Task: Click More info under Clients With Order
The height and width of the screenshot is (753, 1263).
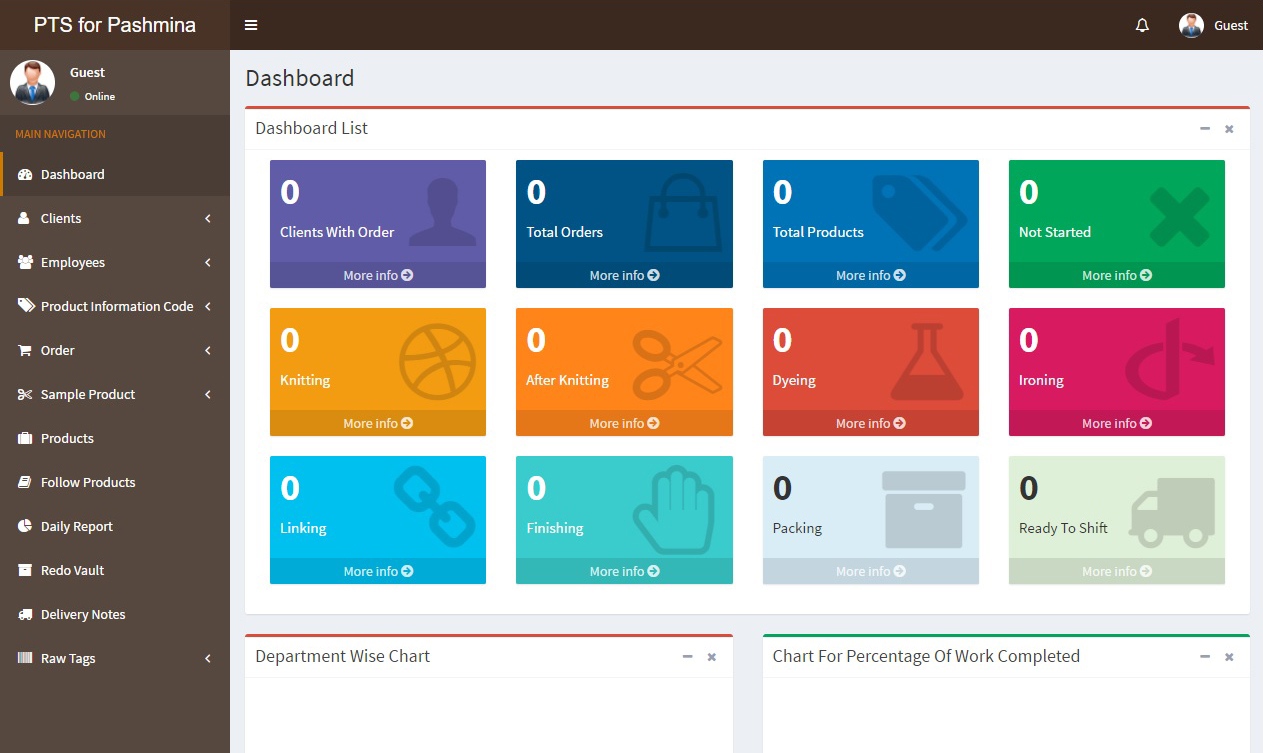Action: pyautogui.click(x=378, y=275)
